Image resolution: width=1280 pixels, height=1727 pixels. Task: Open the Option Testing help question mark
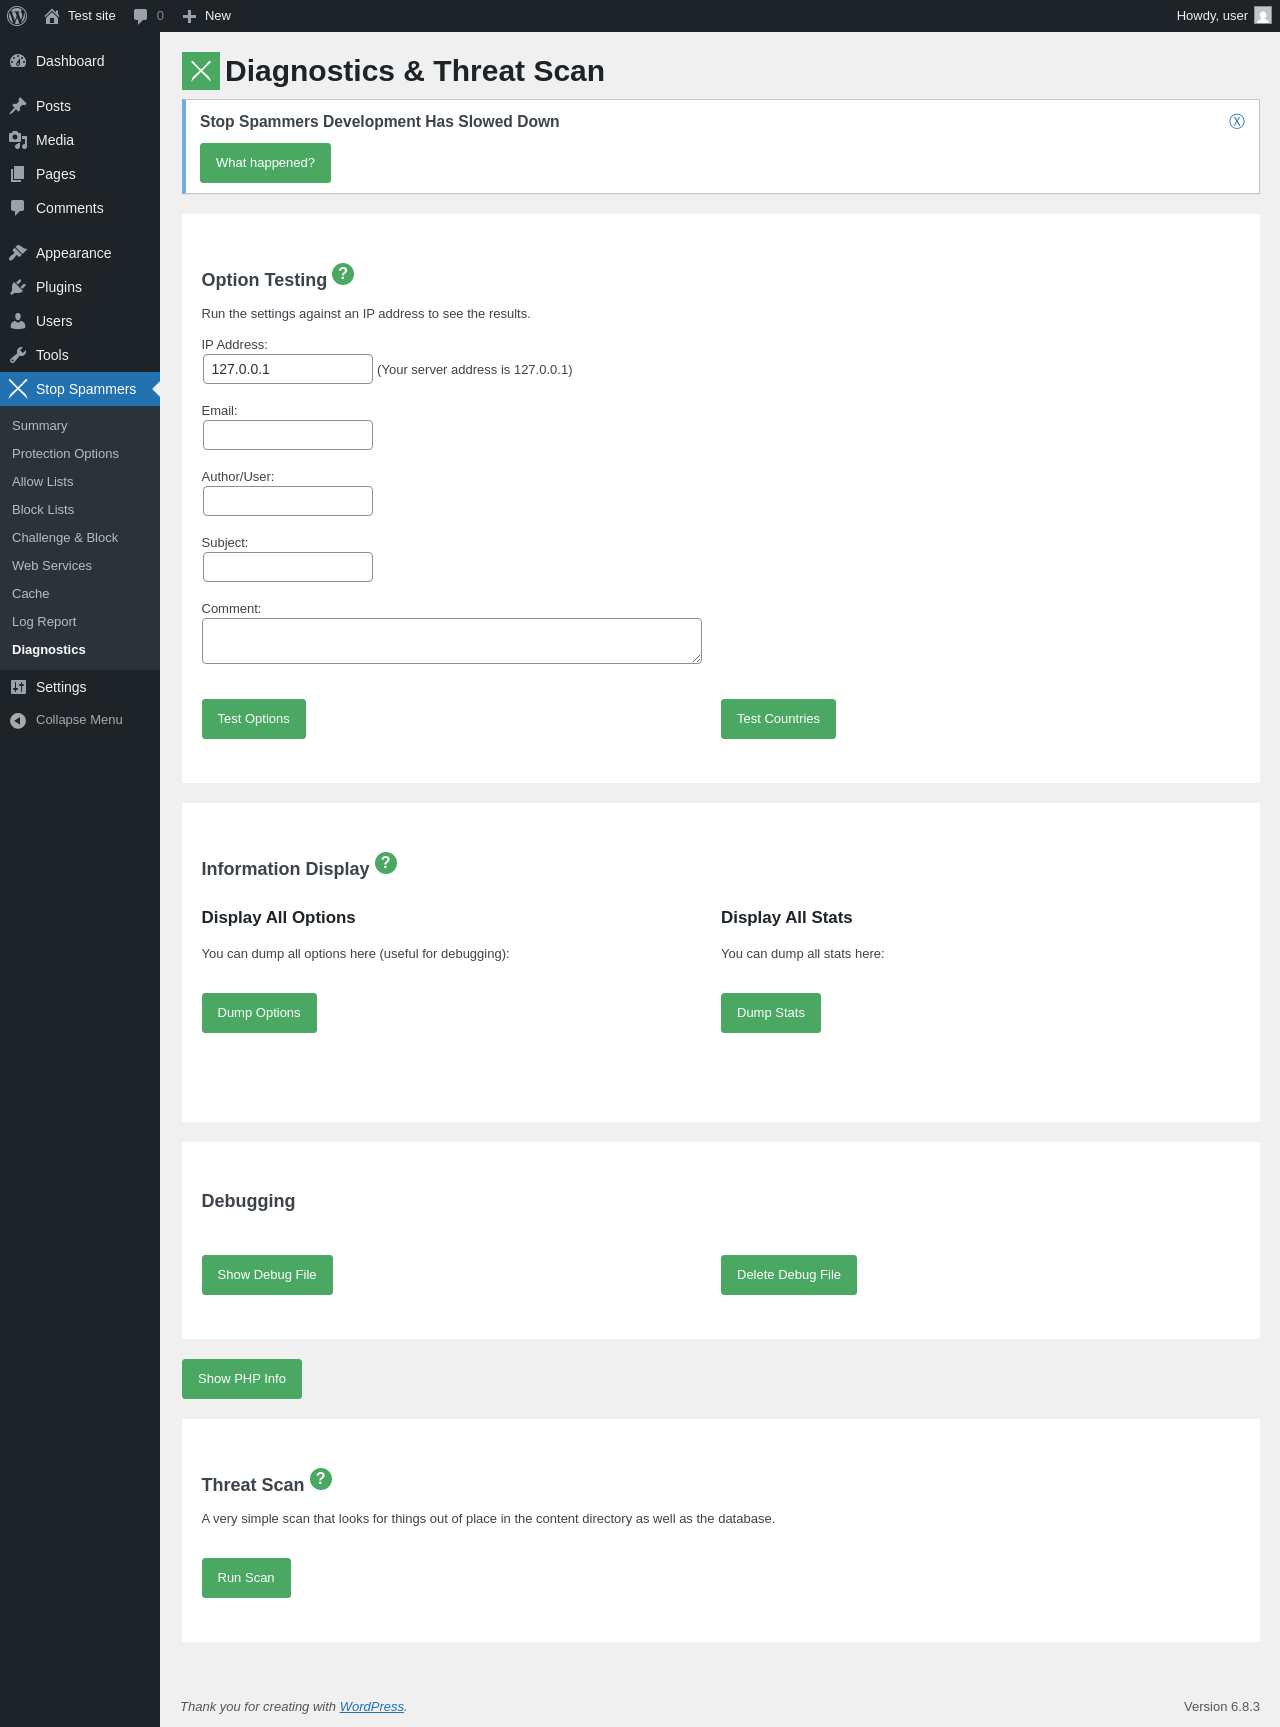point(343,274)
